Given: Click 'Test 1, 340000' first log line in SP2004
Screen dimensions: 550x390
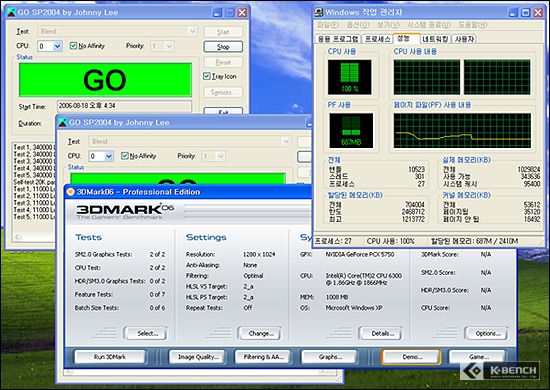Looking at the screenshot, I should coord(33,147).
